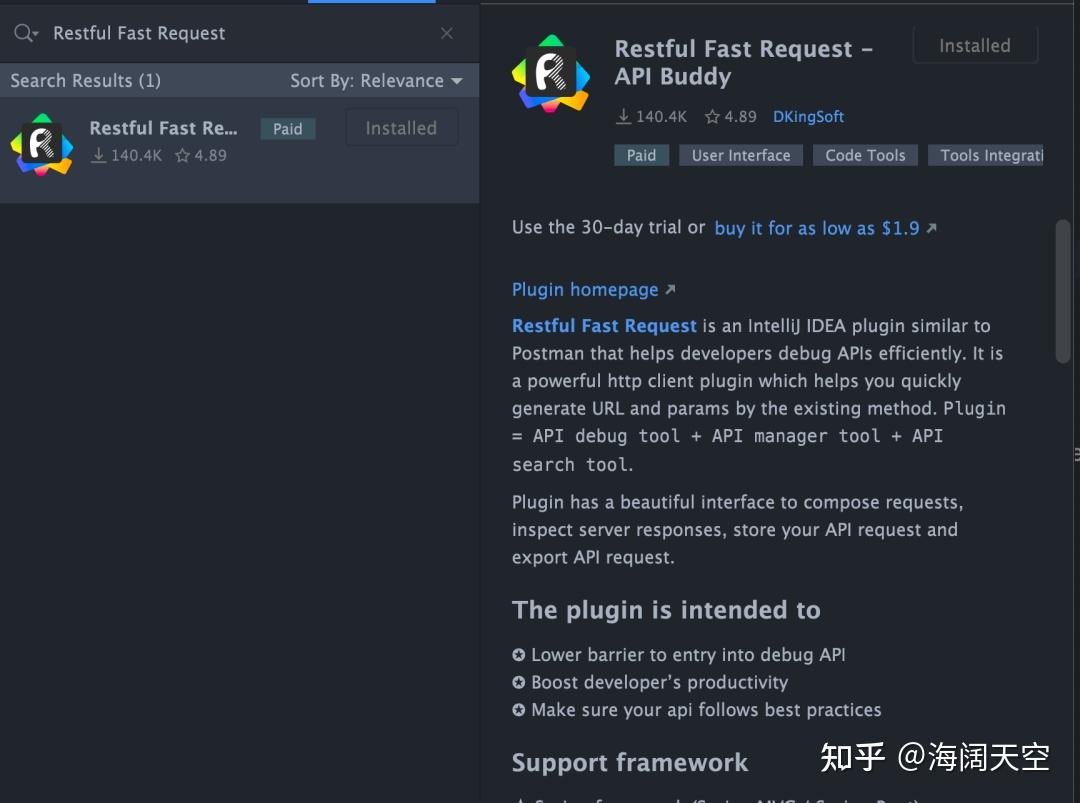Click the Restful Fast Request description link
Screen dimensions: 1080x803
coord(604,326)
